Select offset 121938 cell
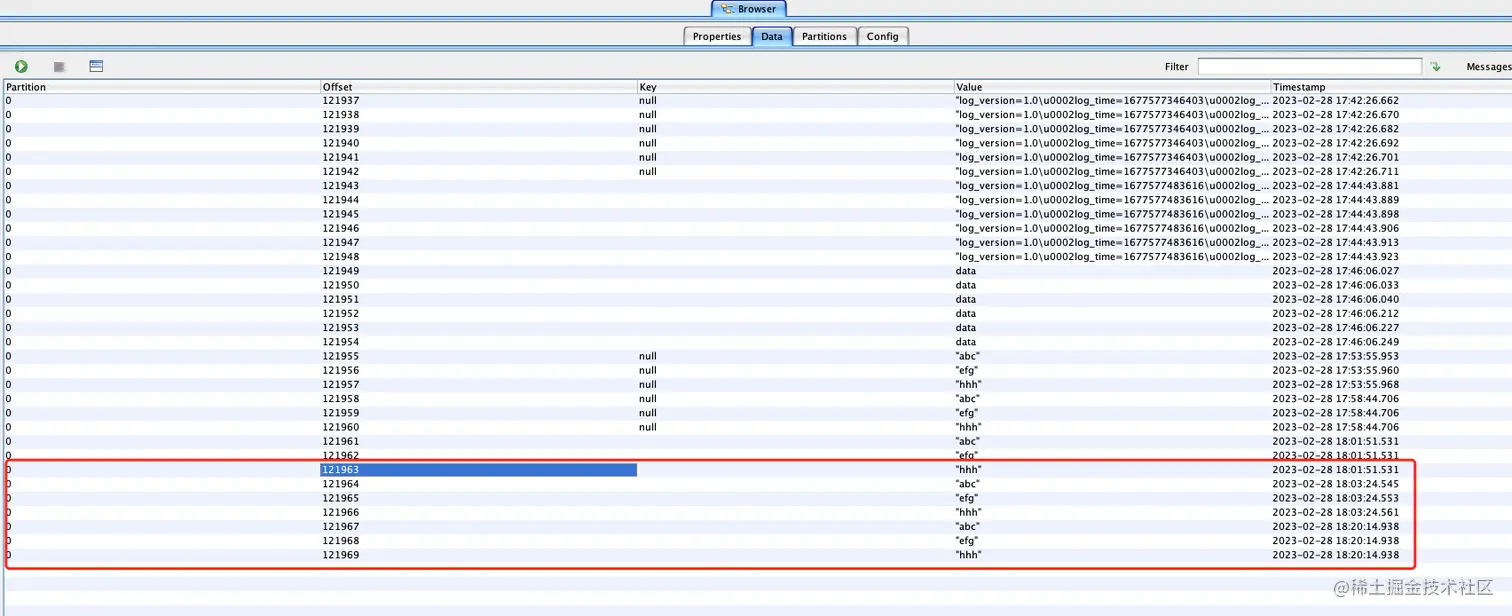1512x616 pixels. [x=478, y=115]
